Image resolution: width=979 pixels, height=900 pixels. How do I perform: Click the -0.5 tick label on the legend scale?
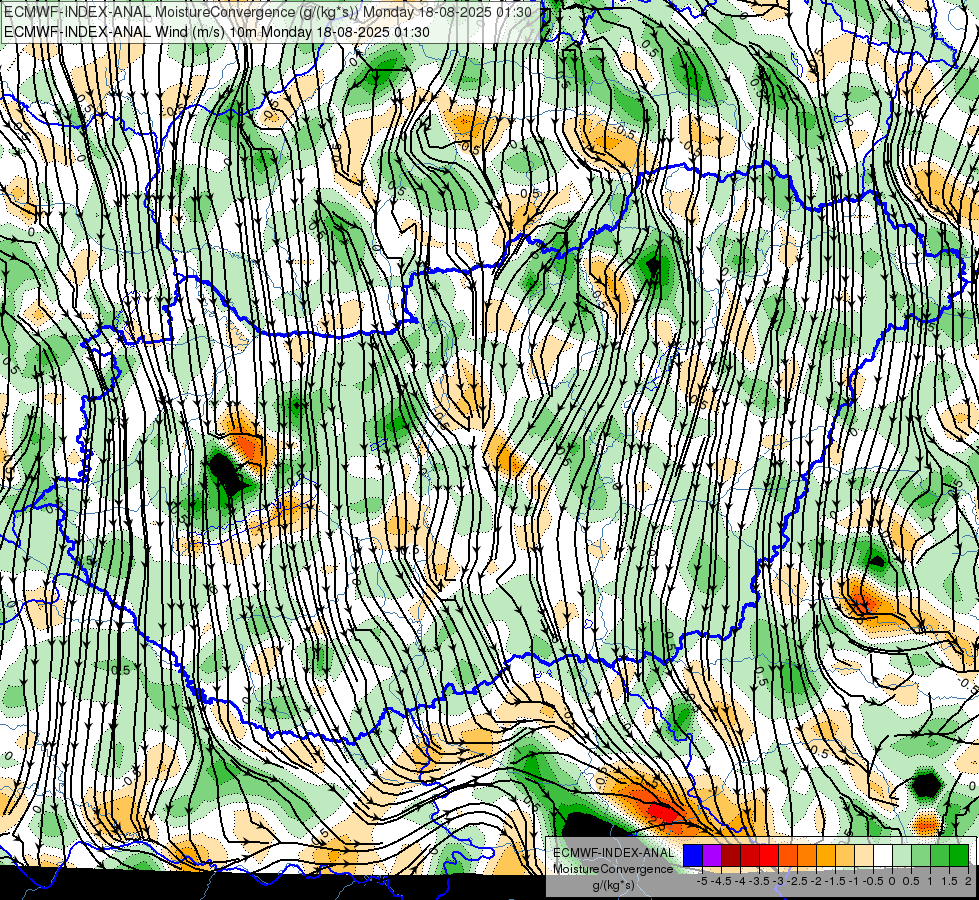873,881
